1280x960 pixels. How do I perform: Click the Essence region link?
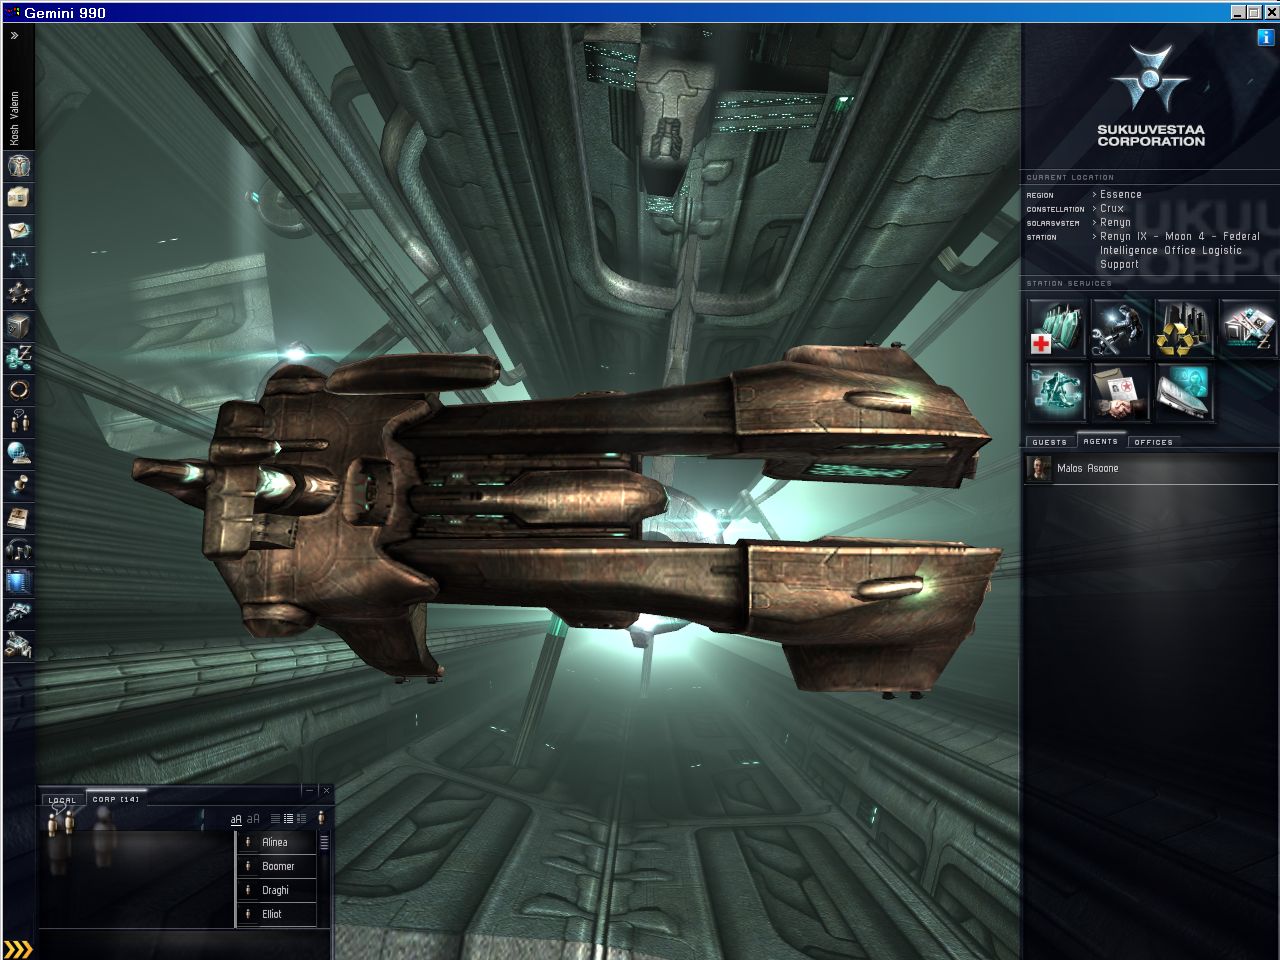tap(1121, 195)
